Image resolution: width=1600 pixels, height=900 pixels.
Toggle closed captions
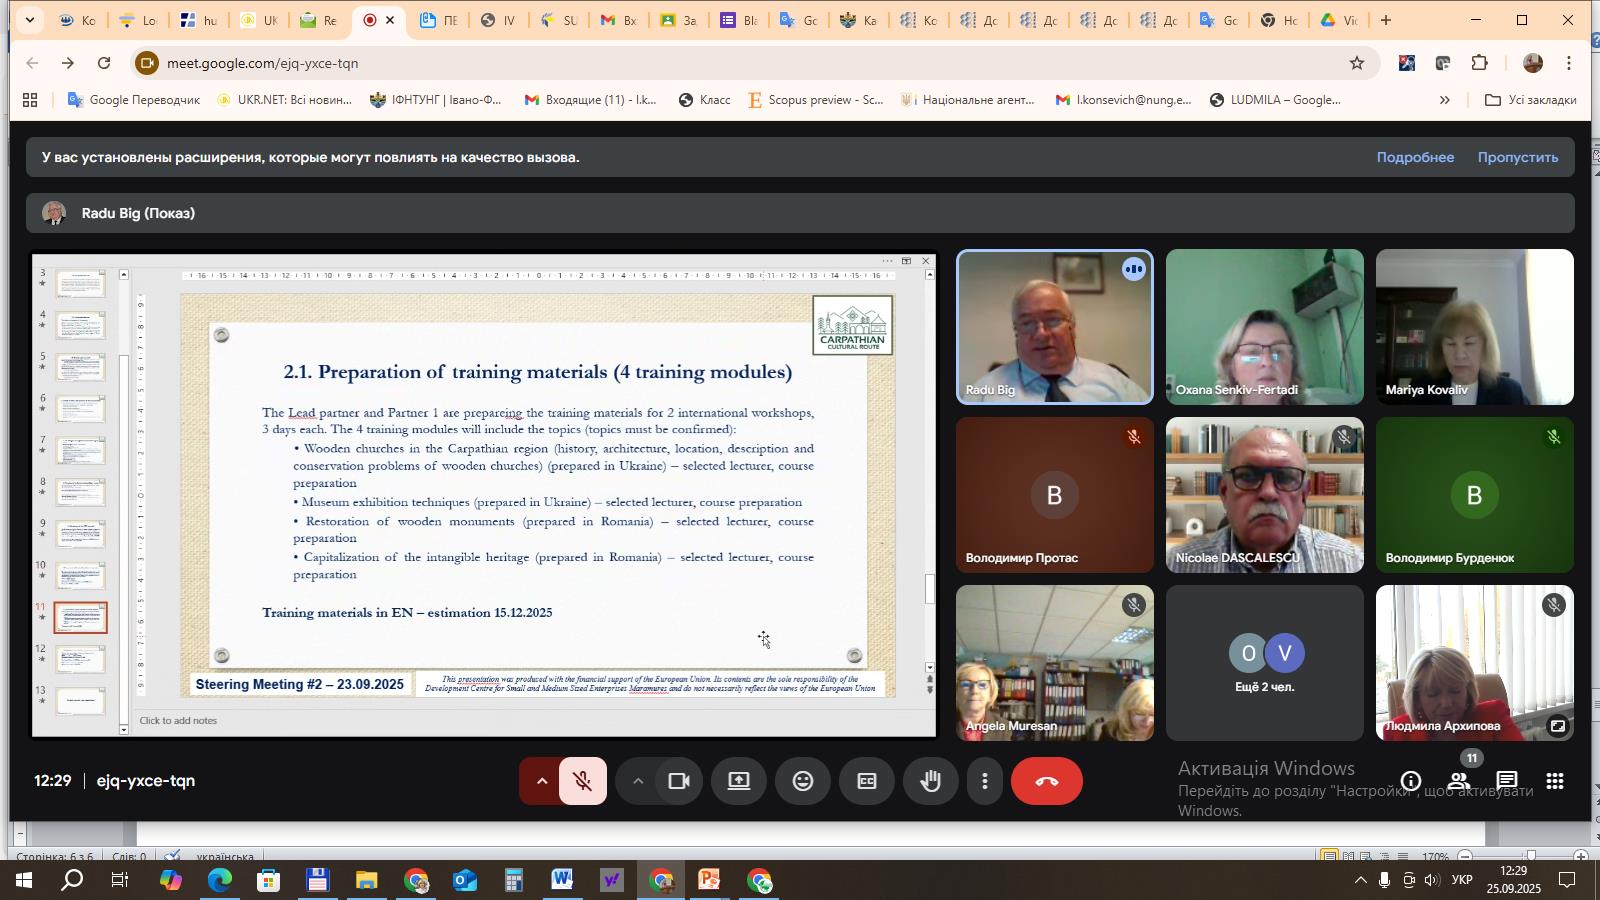[866, 781]
